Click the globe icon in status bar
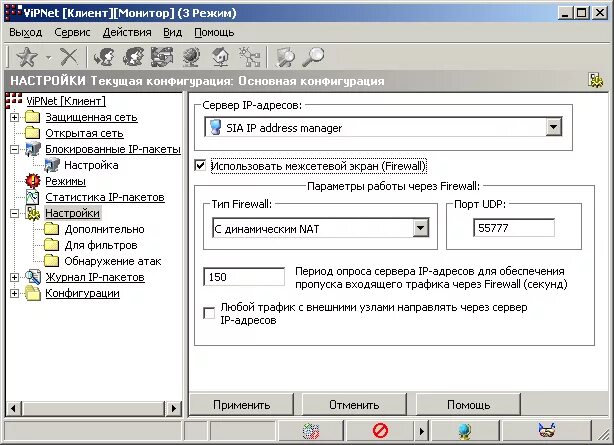 [x=464, y=431]
